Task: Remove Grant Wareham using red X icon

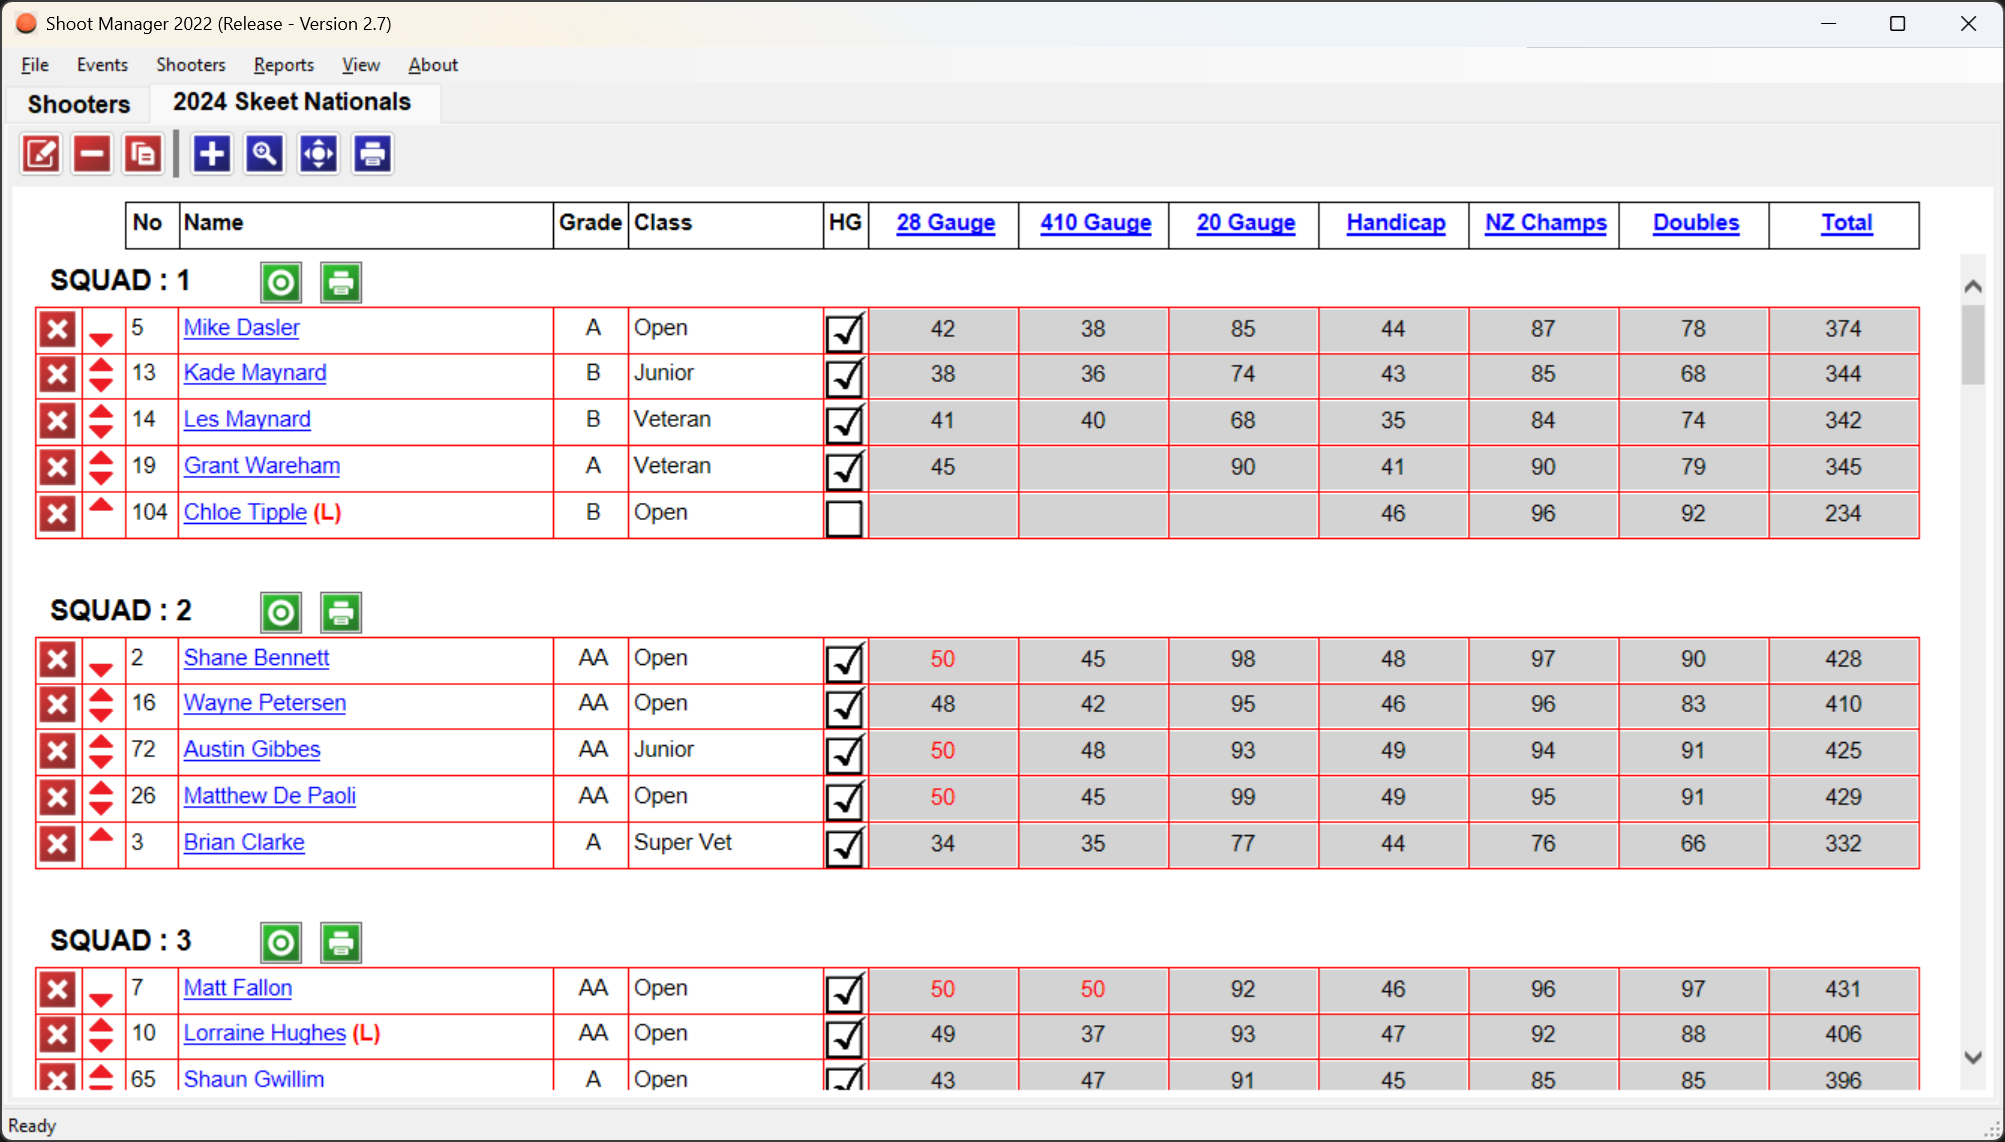Action: pos(58,467)
